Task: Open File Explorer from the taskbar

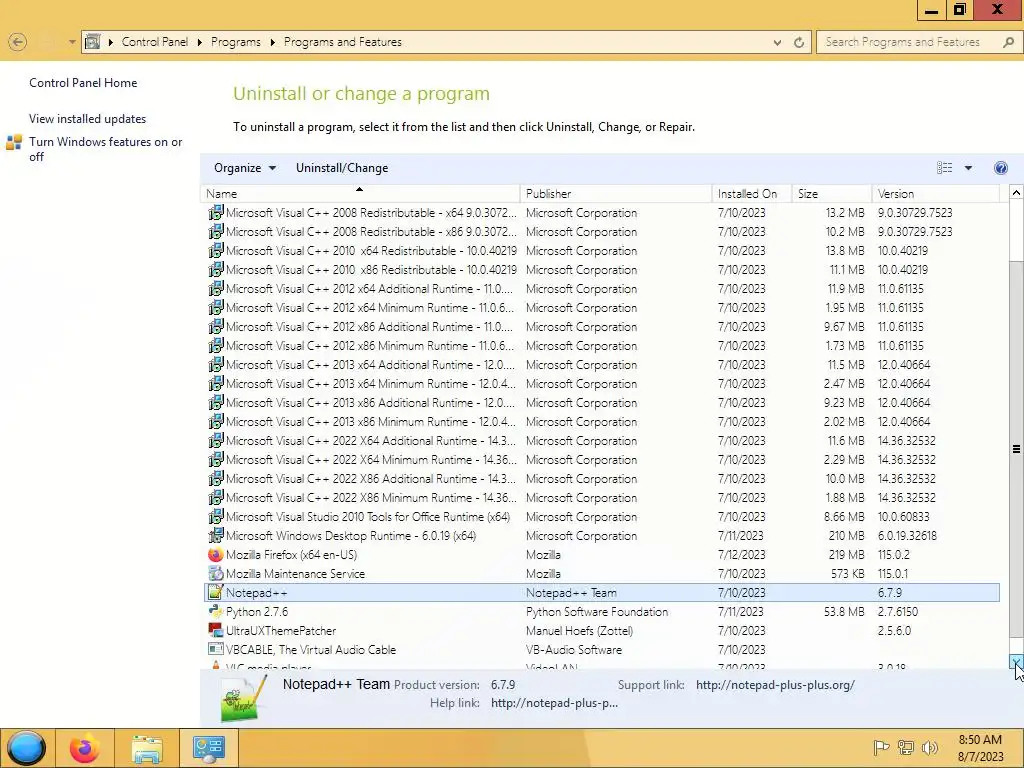Action: pyautogui.click(x=147, y=748)
